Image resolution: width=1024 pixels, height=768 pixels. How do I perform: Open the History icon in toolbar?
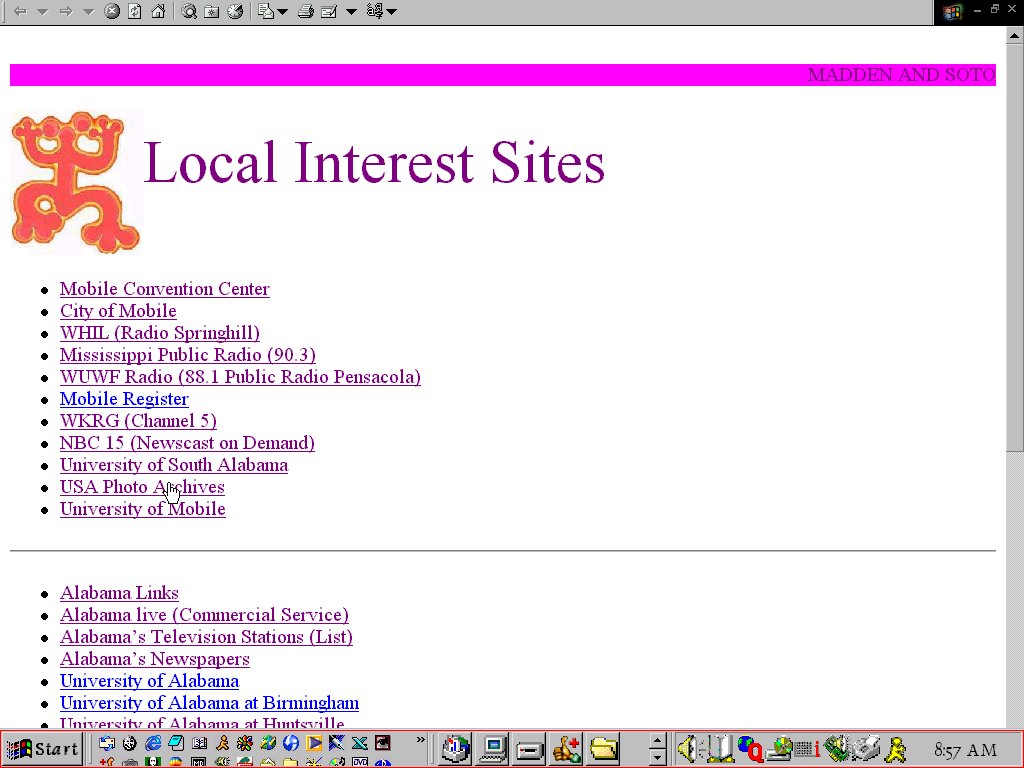pos(234,12)
